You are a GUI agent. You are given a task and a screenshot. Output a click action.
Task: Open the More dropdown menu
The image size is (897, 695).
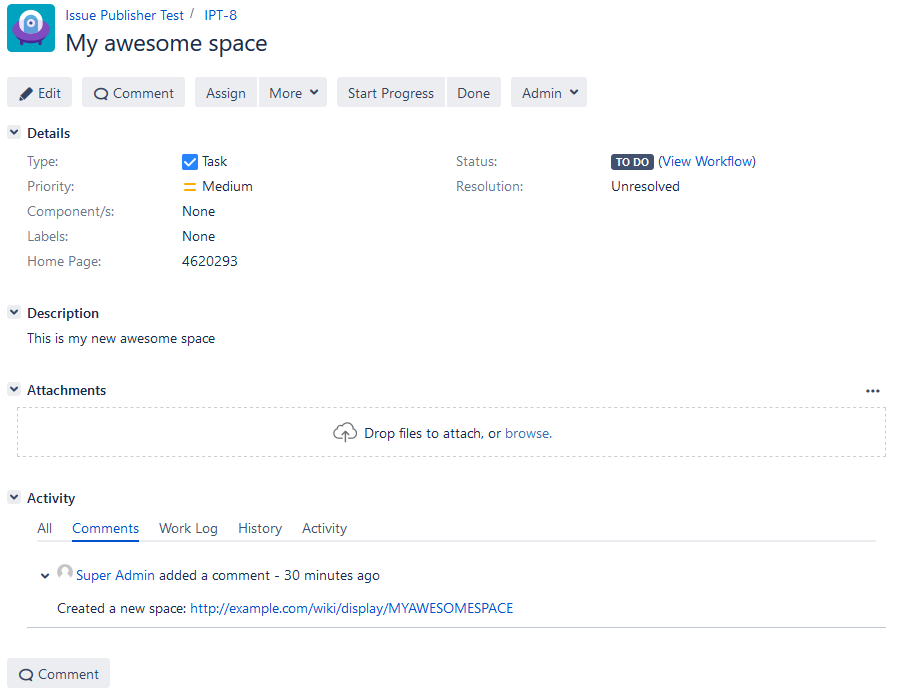(x=294, y=93)
